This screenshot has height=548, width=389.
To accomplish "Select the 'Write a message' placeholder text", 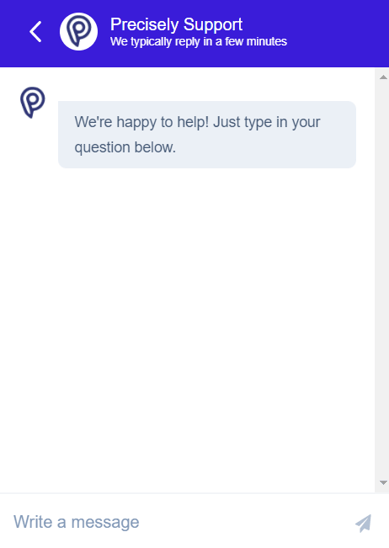I will pyautogui.click(x=76, y=522).
